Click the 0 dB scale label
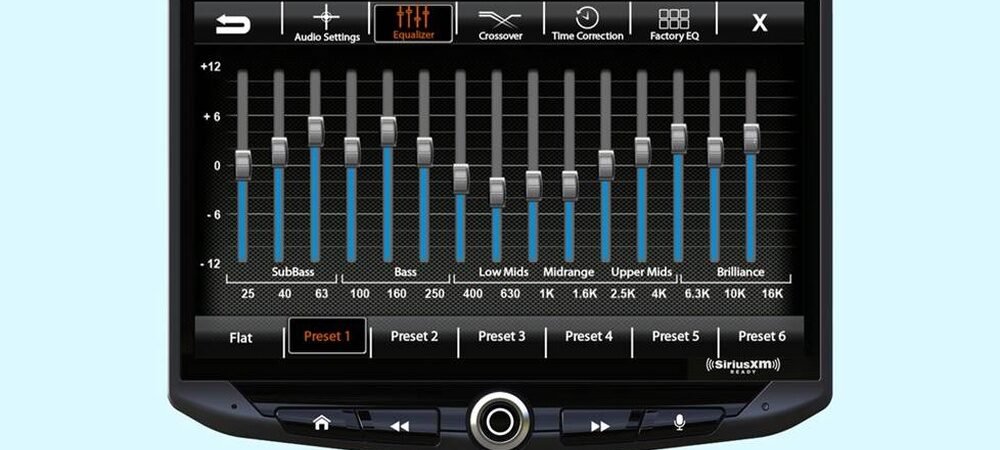Image resolution: width=1000 pixels, height=450 pixels. click(x=216, y=166)
